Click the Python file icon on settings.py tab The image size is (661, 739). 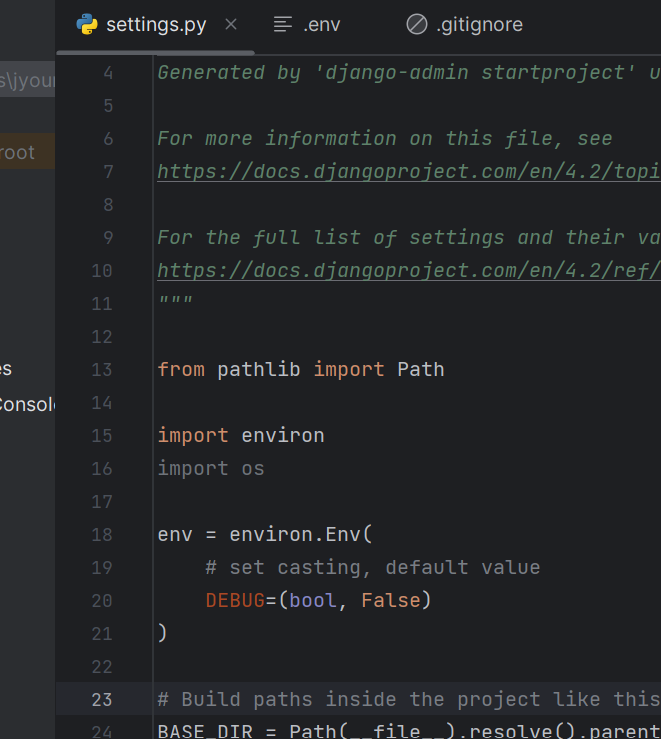pyautogui.click(x=87, y=24)
